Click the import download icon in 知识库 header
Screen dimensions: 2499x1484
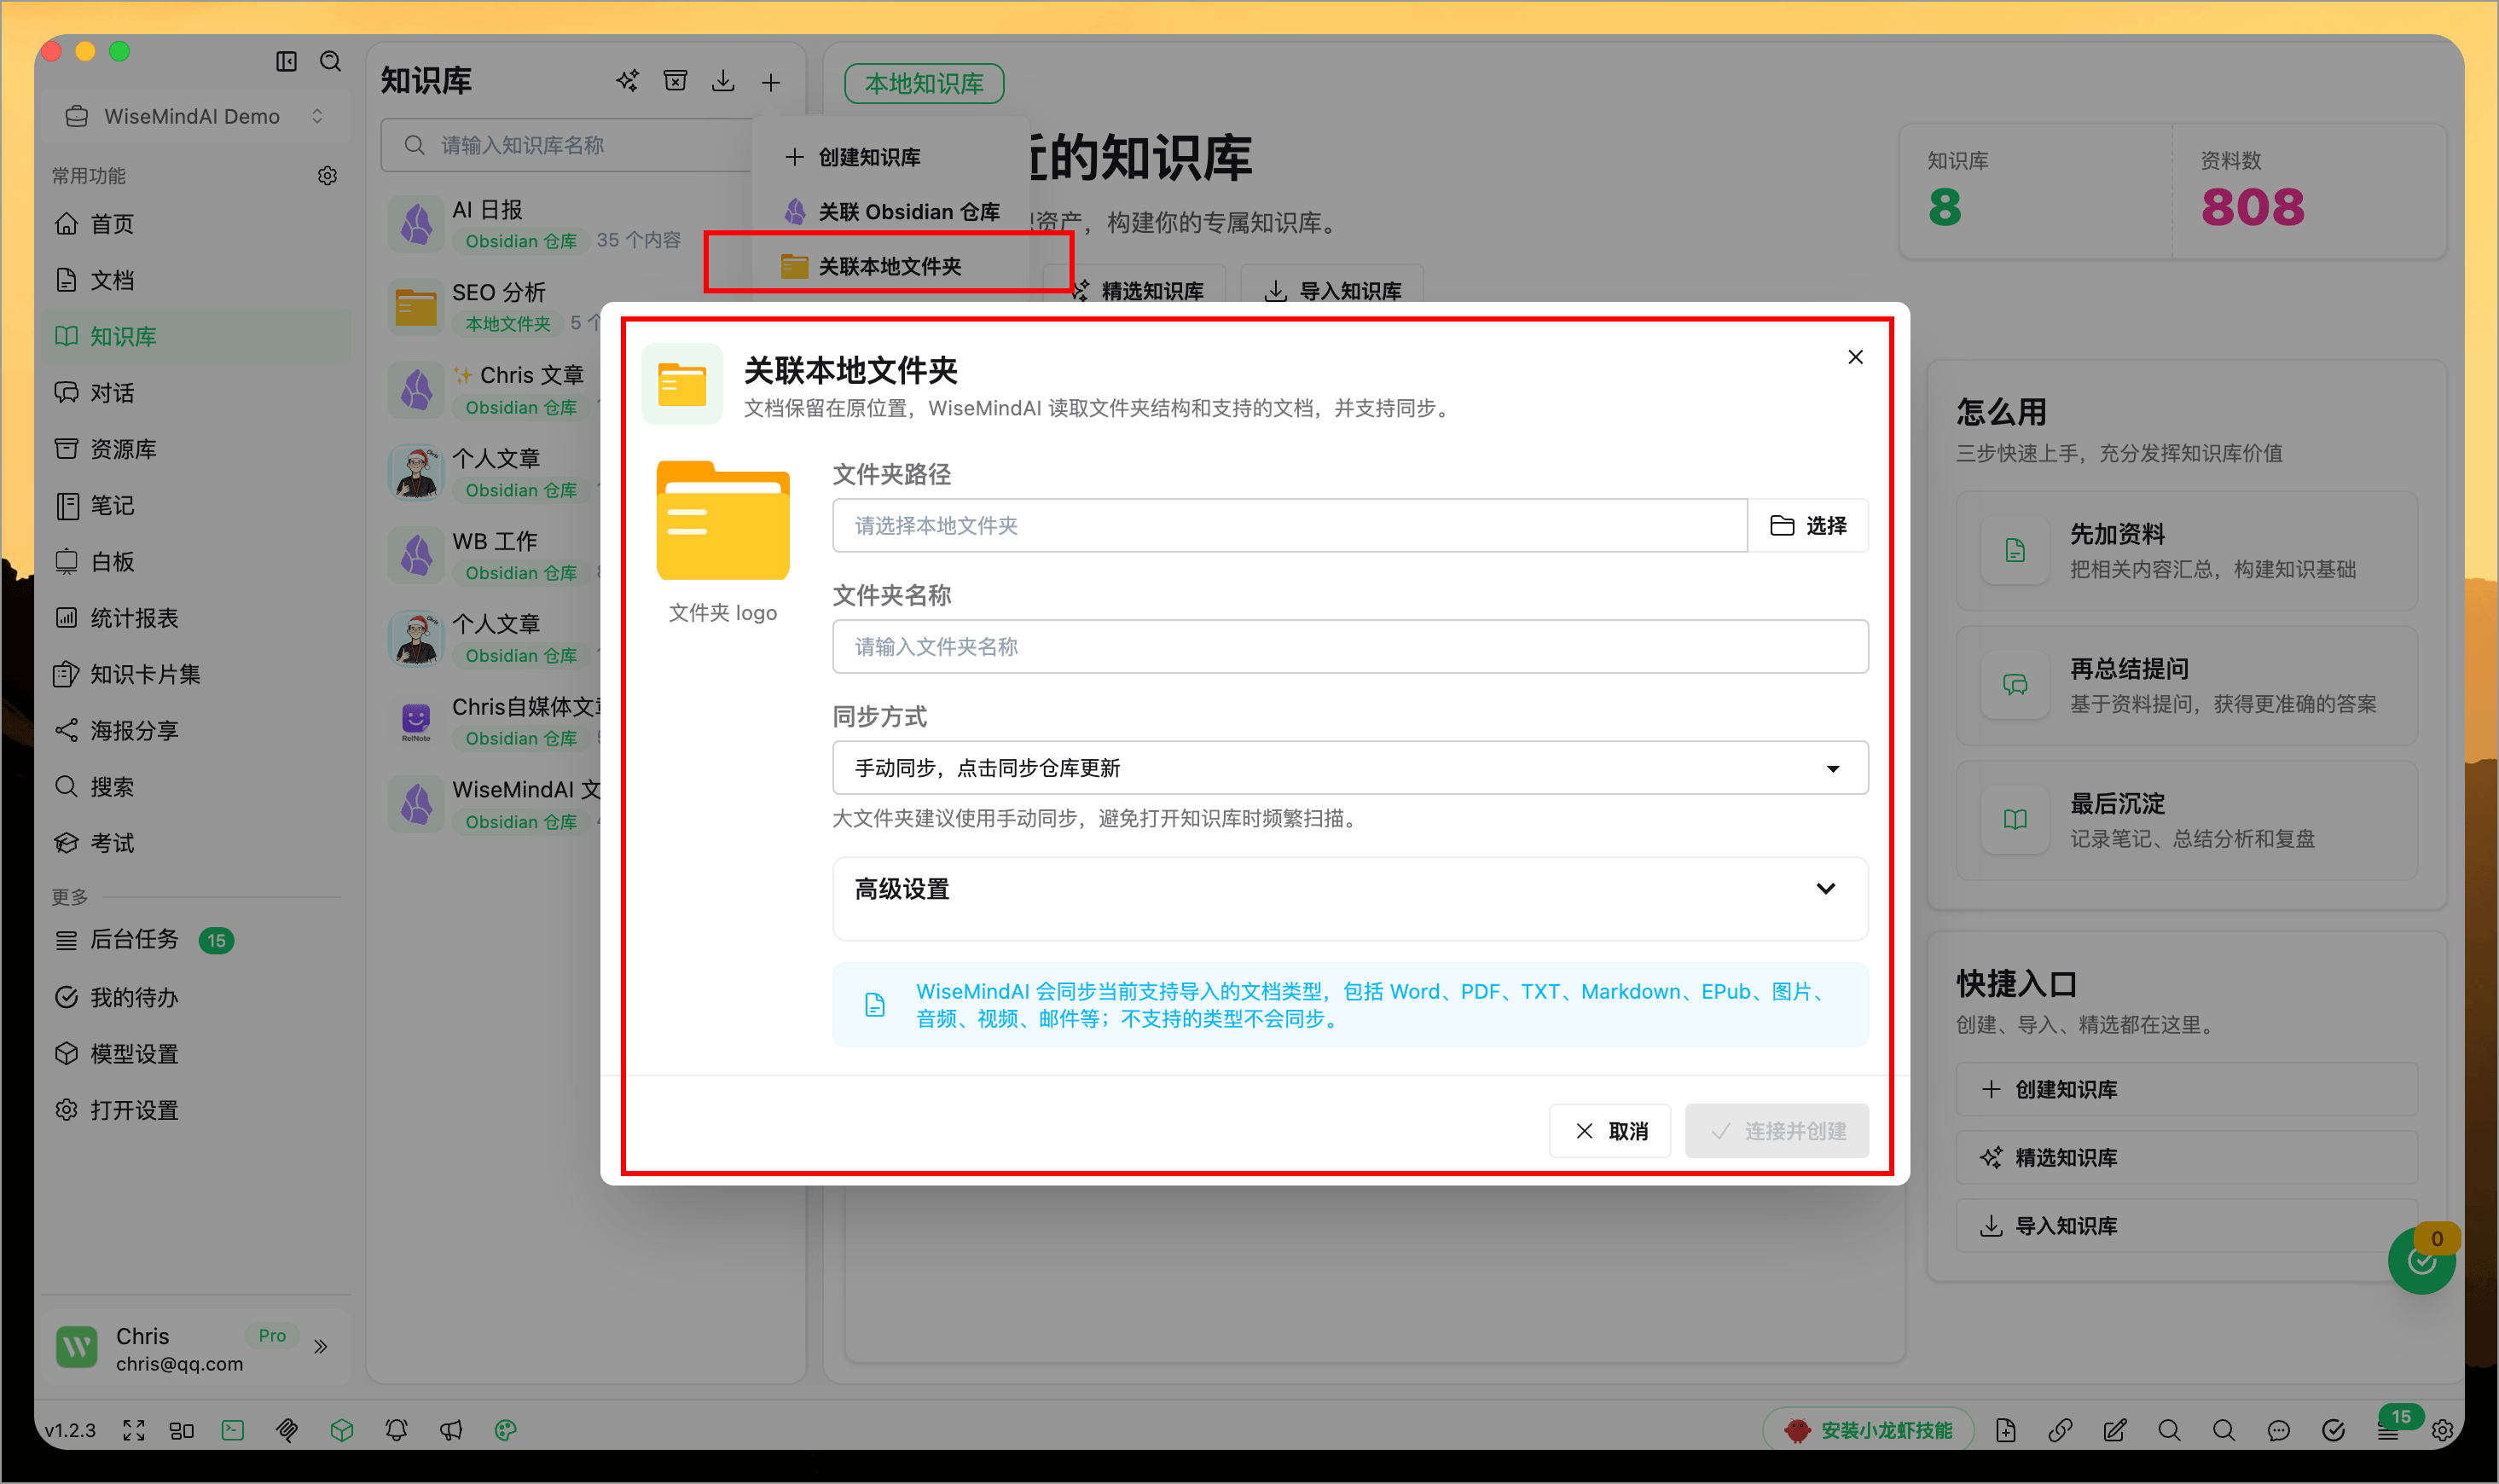click(723, 81)
